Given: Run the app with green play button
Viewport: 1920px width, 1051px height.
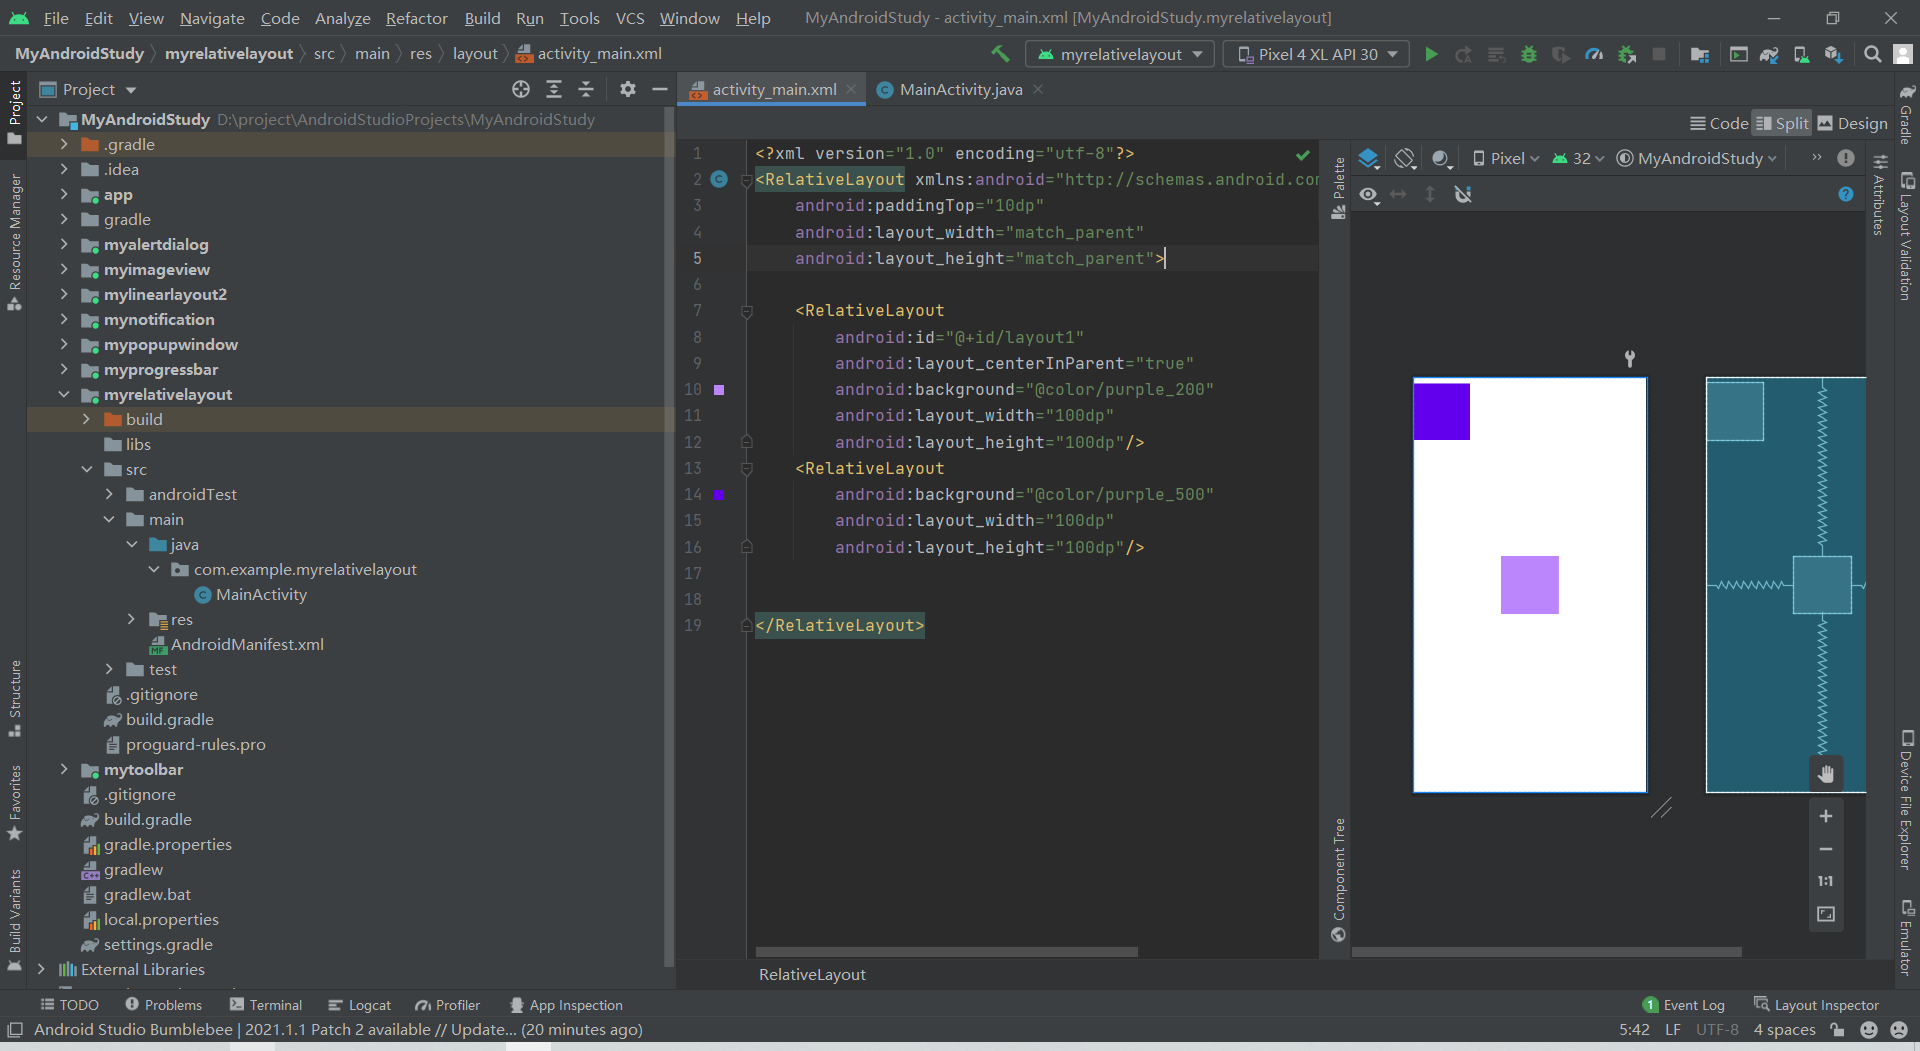Looking at the screenshot, I should pyautogui.click(x=1431, y=54).
